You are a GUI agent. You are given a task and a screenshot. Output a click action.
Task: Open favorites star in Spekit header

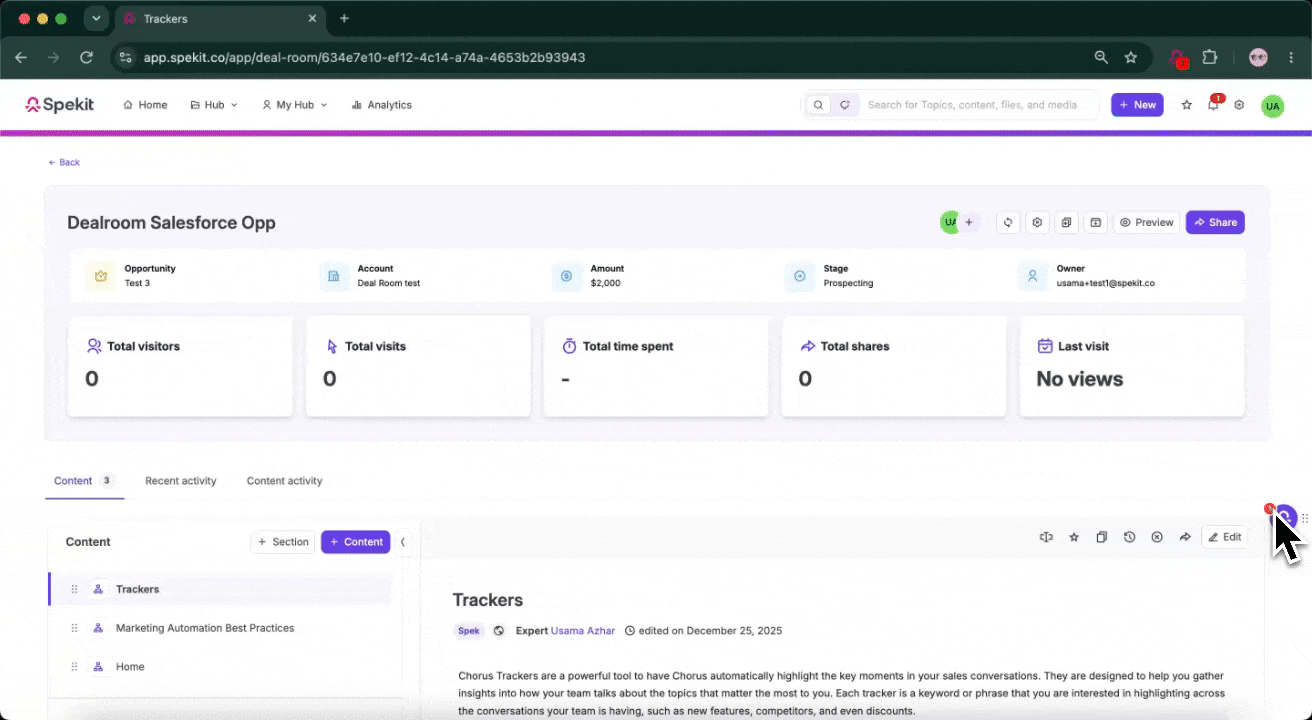click(1187, 105)
